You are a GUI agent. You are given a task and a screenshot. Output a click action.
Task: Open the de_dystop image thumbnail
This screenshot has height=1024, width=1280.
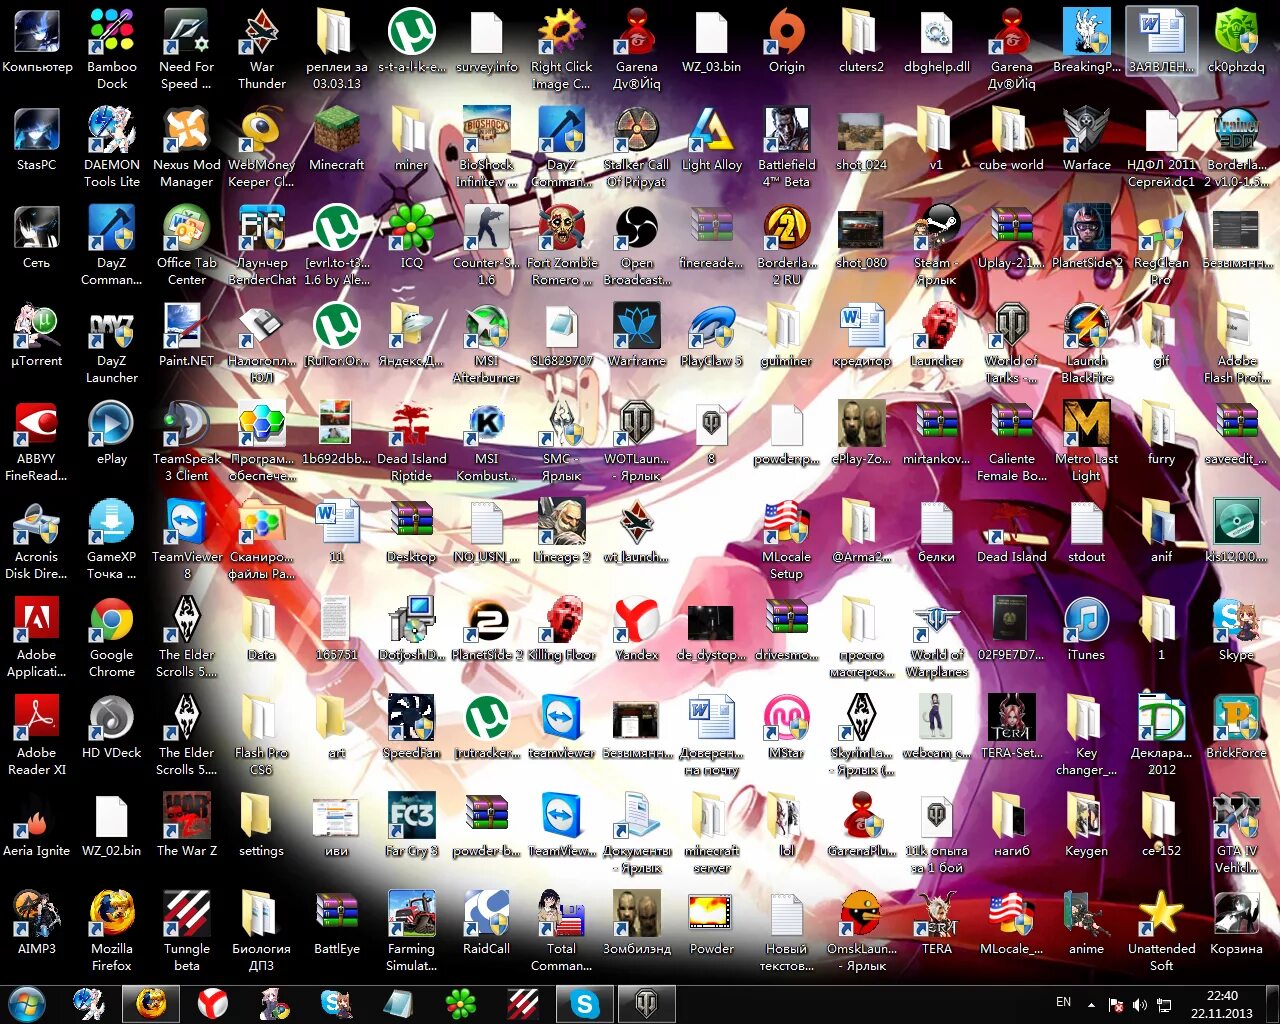(x=712, y=629)
